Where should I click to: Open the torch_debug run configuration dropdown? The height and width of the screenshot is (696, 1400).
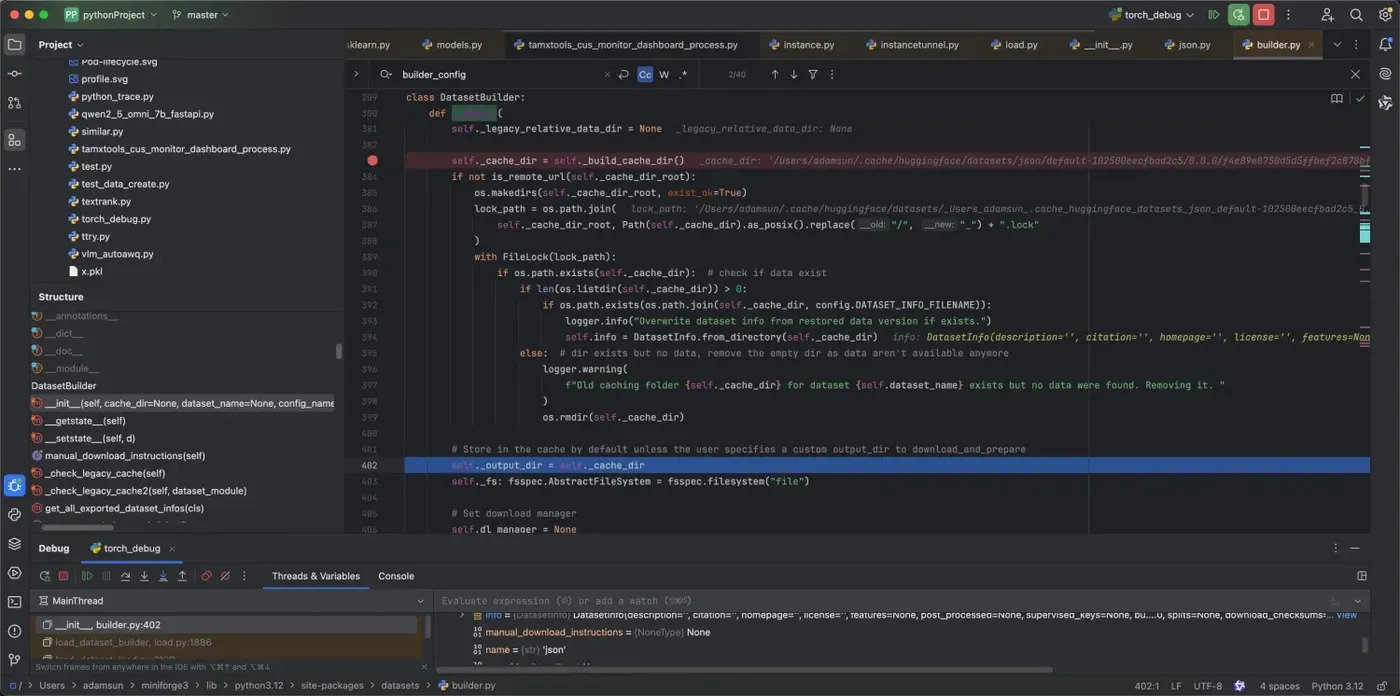click(x=1151, y=15)
